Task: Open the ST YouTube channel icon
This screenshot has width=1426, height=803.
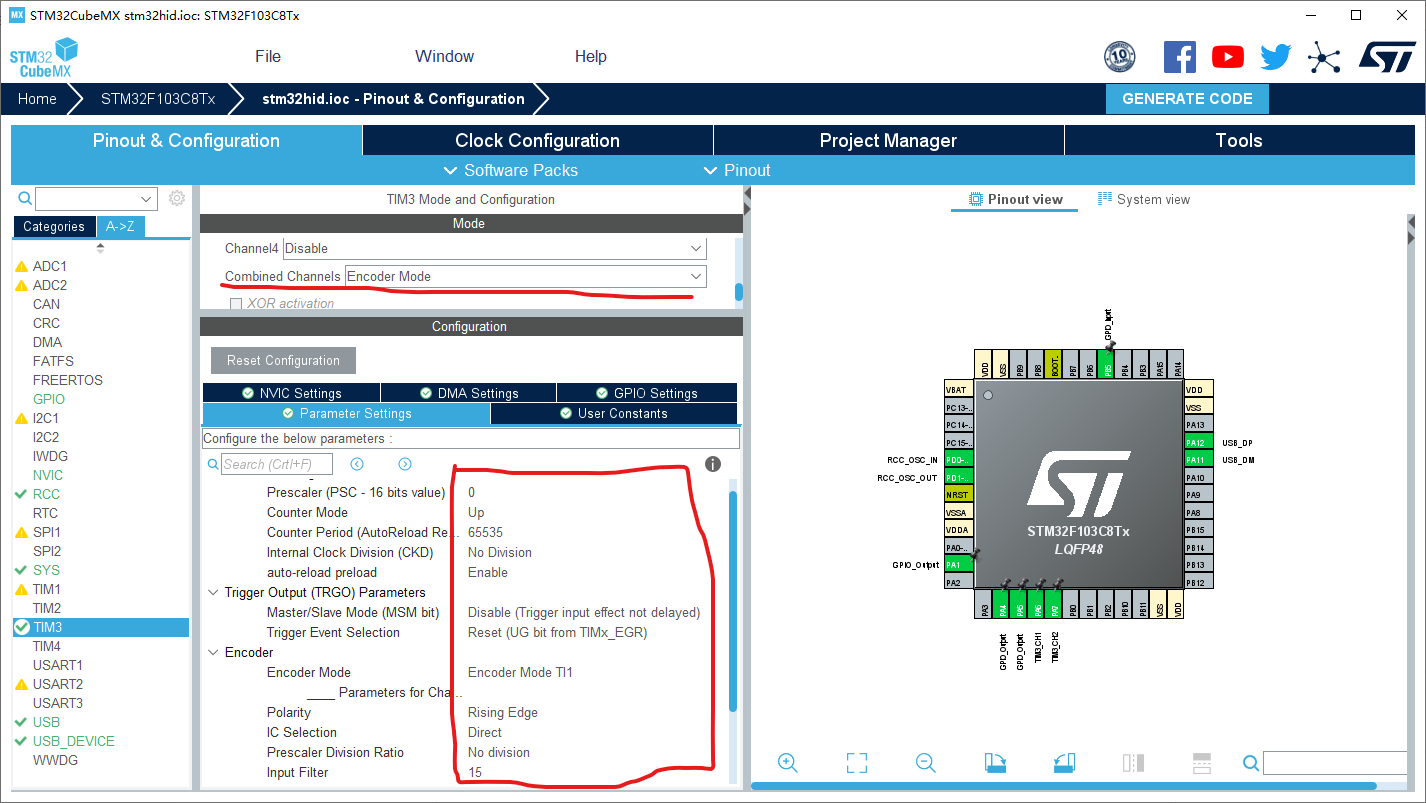Action: [x=1228, y=57]
